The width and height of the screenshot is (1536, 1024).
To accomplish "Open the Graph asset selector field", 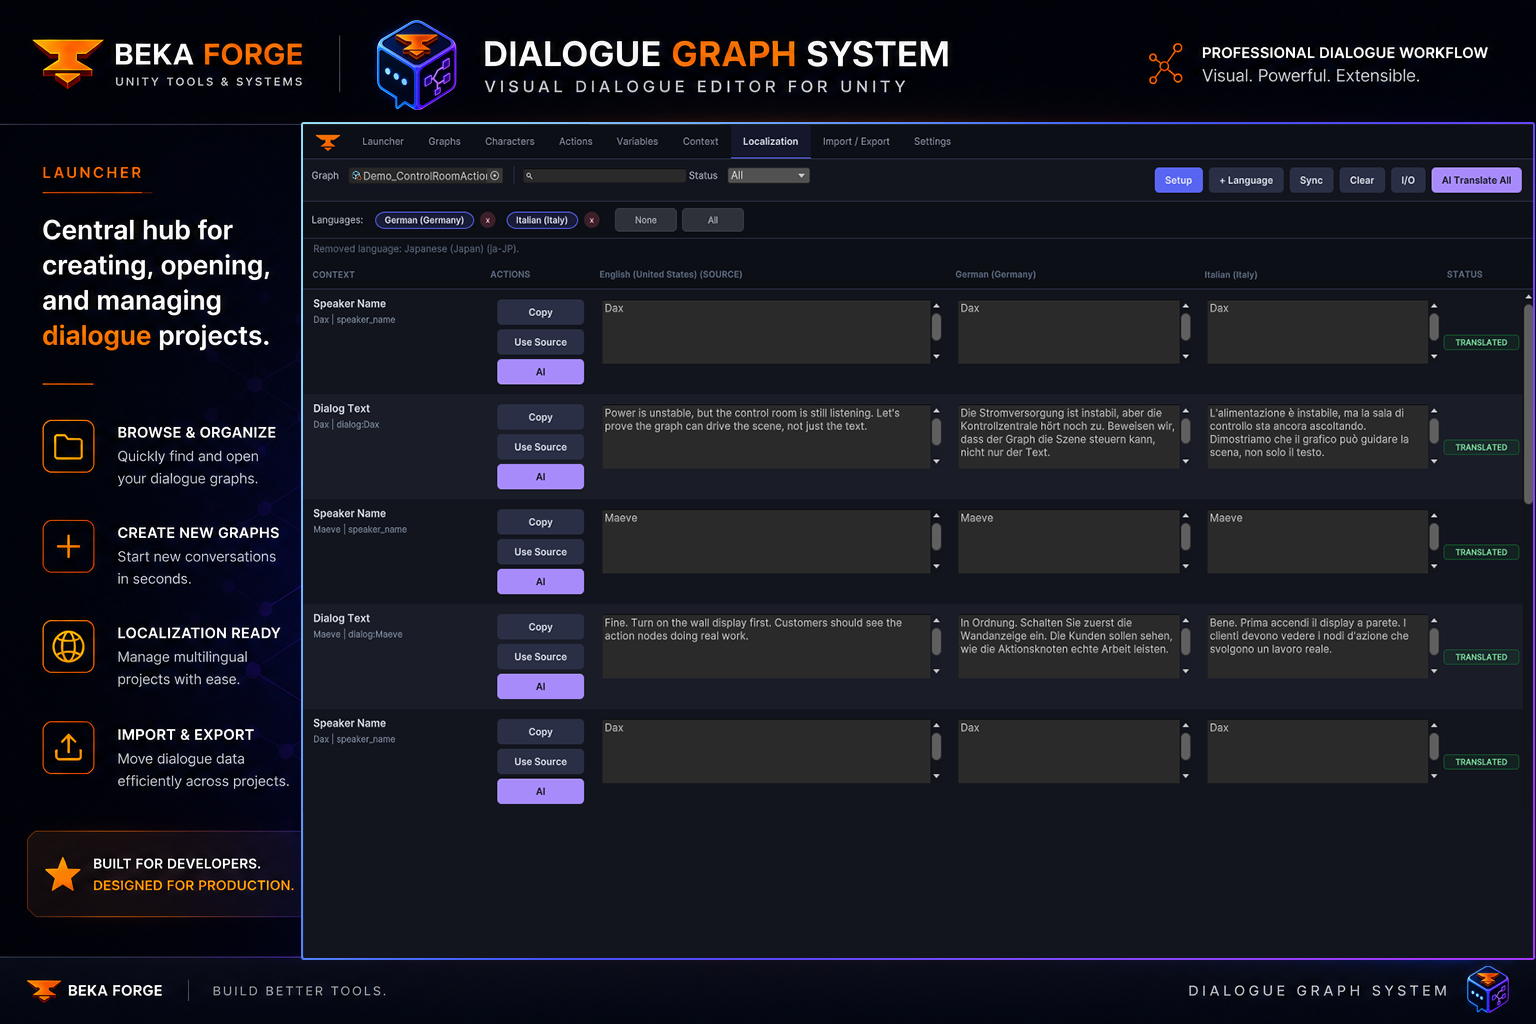I will point(425,175).
